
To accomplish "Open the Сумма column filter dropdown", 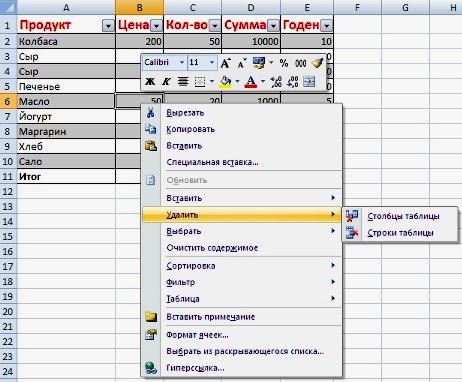I will pos(273,25).
